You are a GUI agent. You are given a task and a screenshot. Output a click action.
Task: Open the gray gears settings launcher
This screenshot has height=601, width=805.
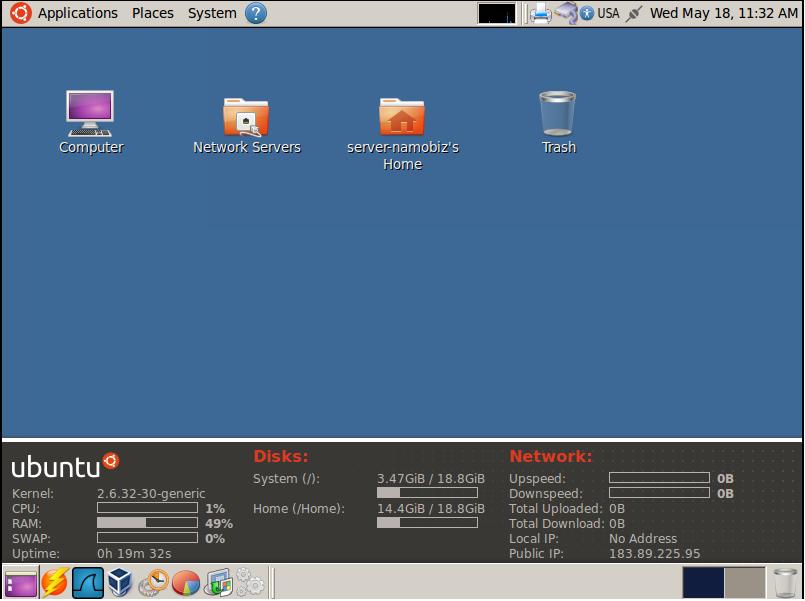251,584
